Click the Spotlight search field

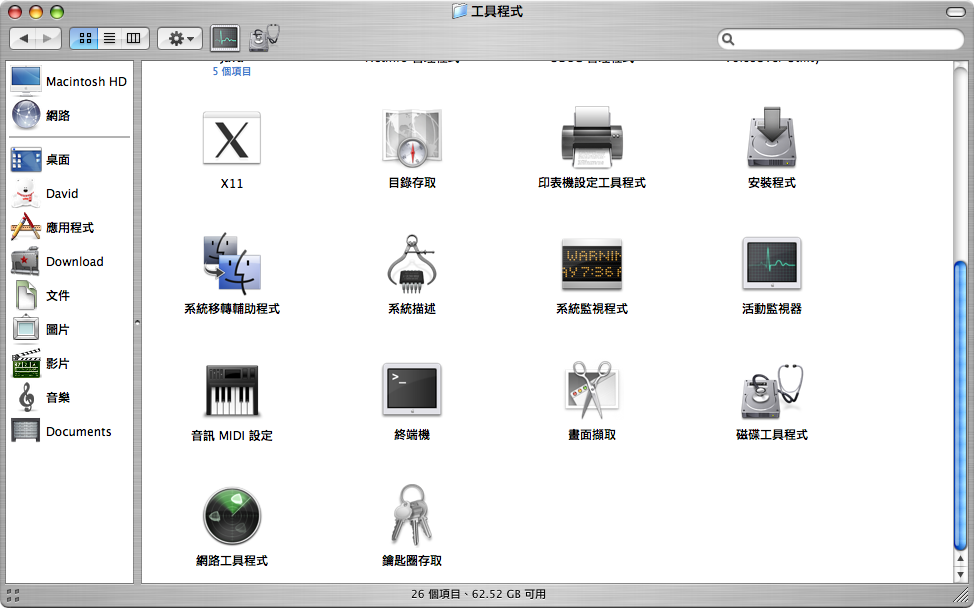click(x=840, y=39)
